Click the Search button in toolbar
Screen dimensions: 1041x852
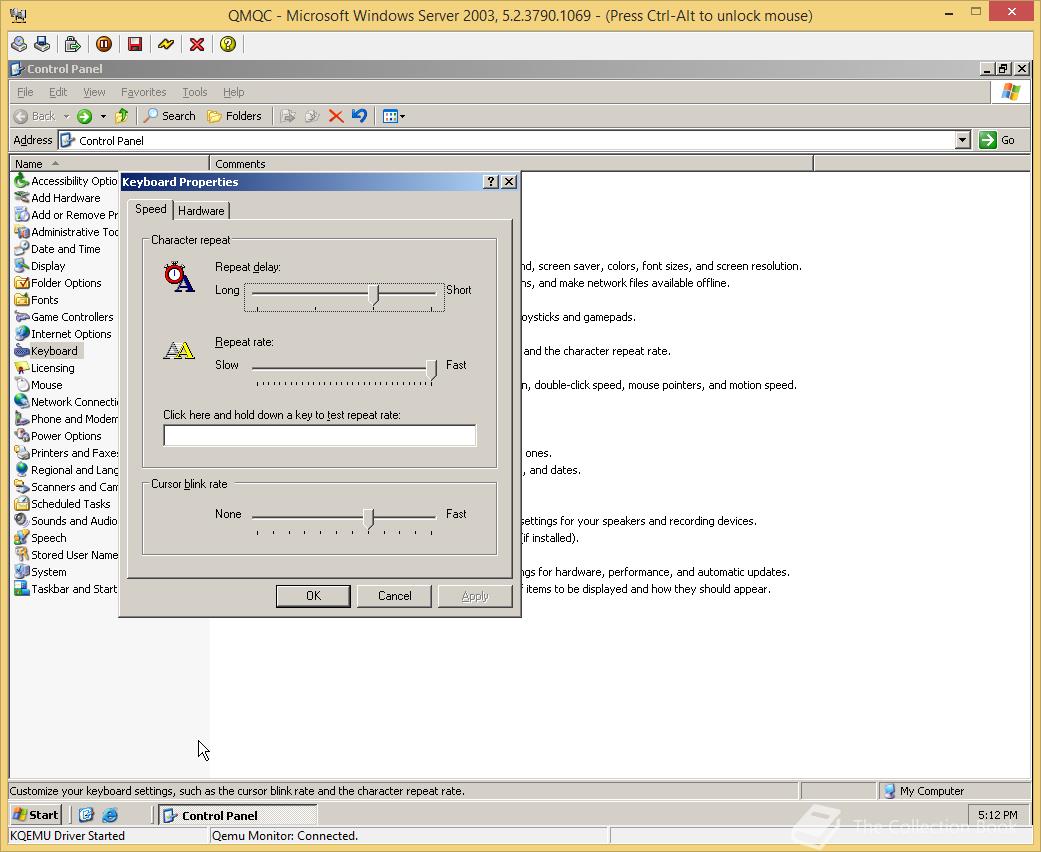(x=170, y=116)
